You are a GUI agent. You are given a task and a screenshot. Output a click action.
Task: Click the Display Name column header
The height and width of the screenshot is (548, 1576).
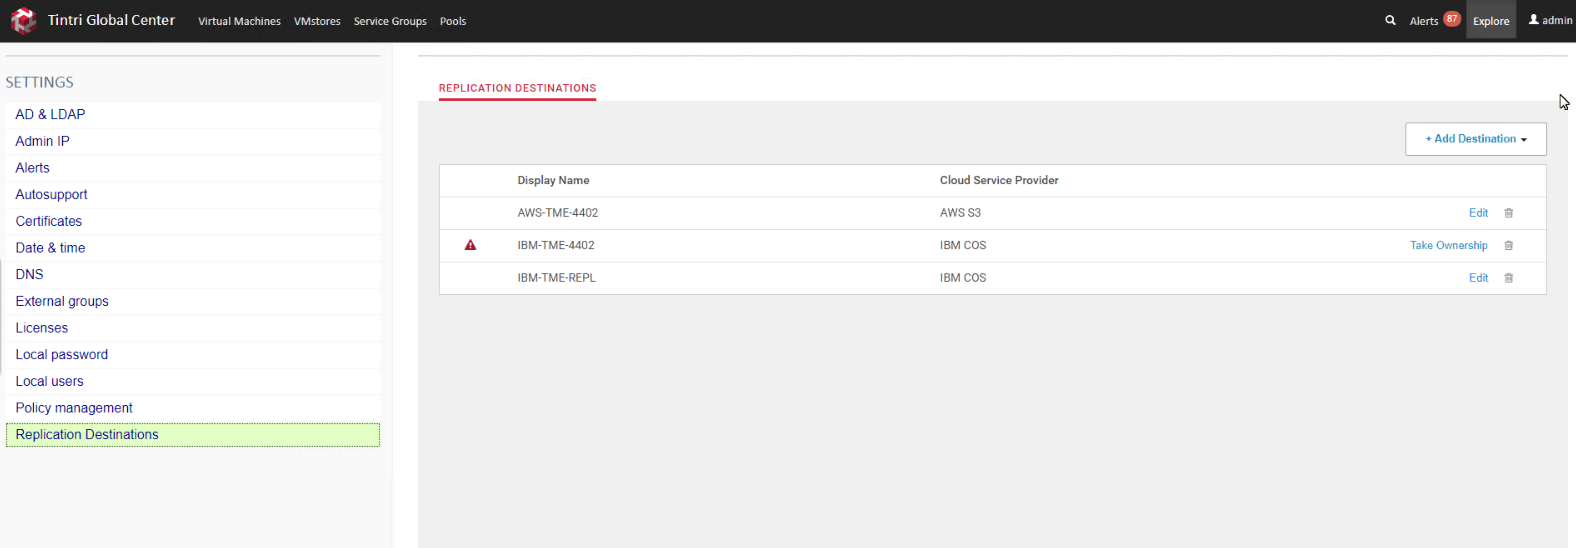point(553,181)
